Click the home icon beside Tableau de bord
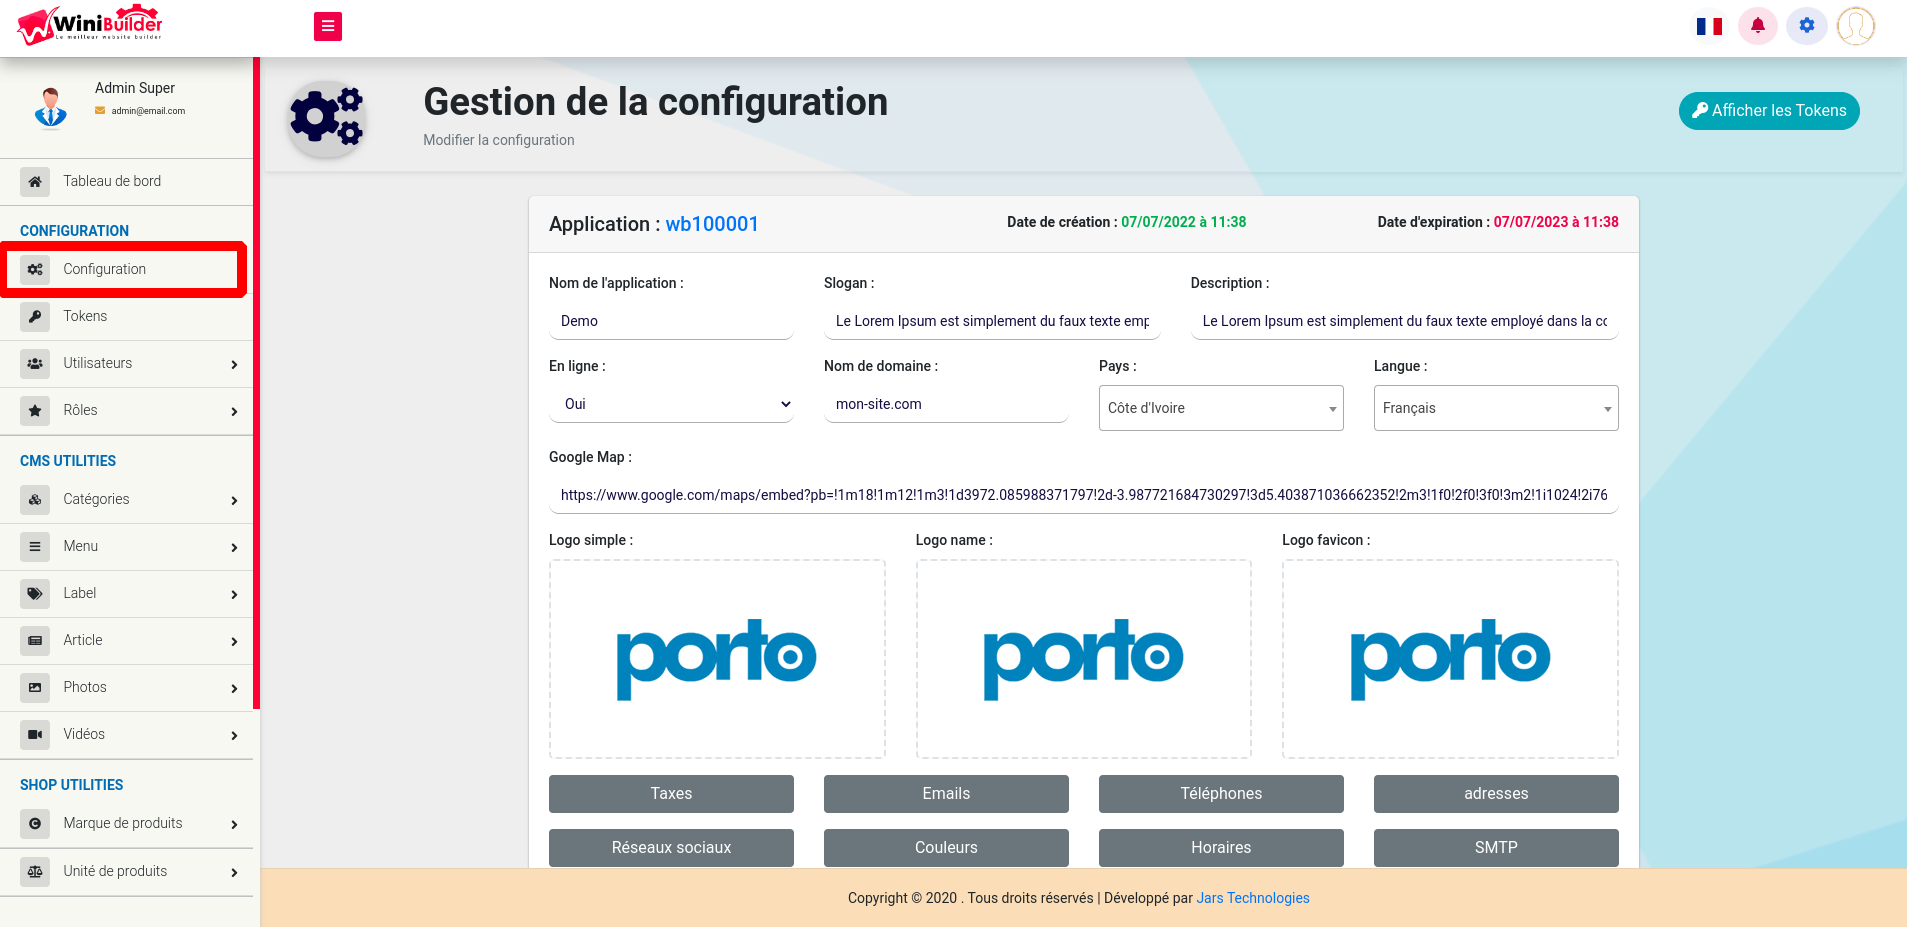 pos(35,181)
